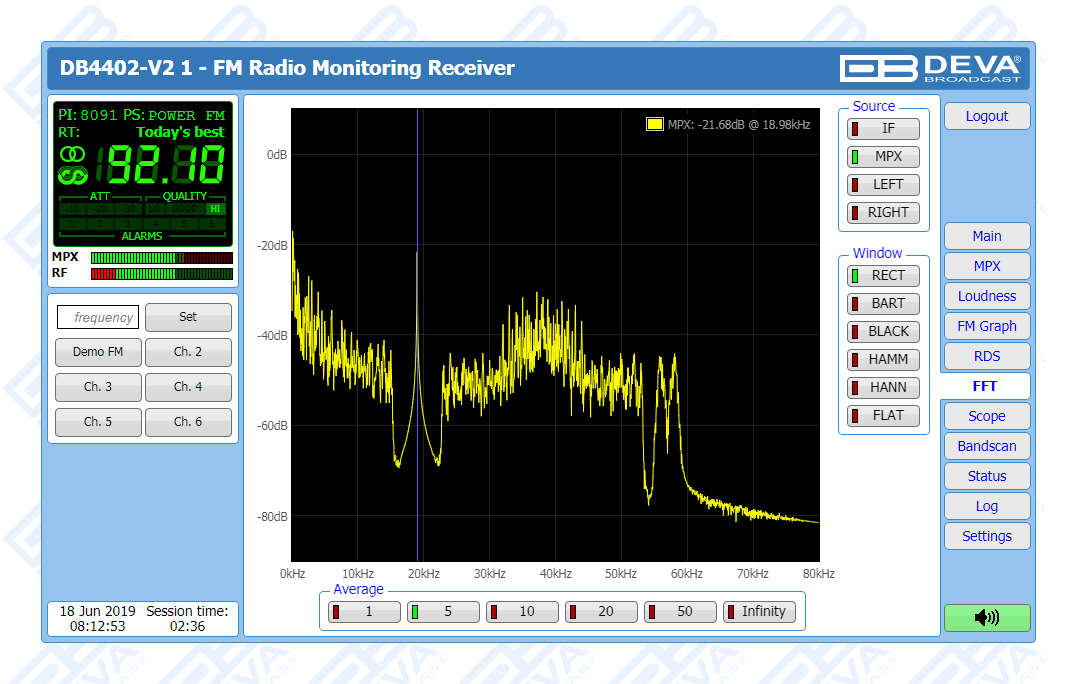Screen dimensions: 1077x684
Task: Click the yellow MPX legend swatch
Action: pos(655,125)
